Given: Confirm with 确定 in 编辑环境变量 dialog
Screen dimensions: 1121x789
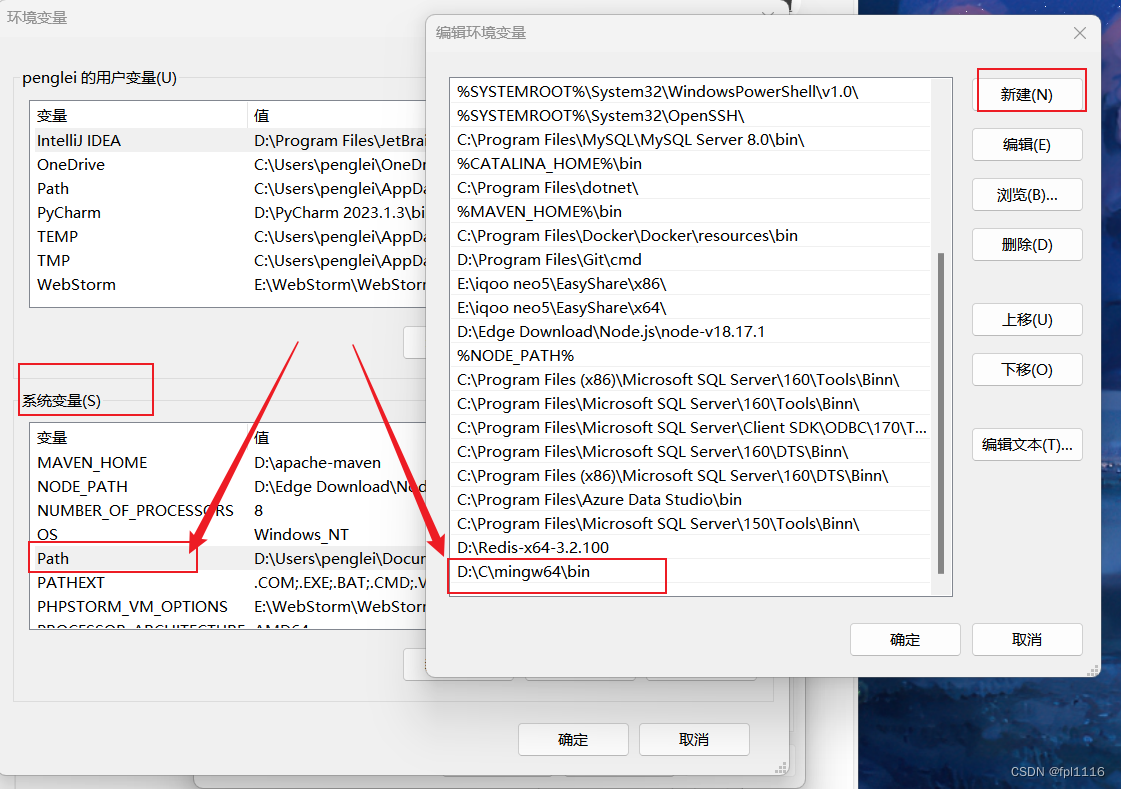Looking at the screenshot, I should click(905, 640).
